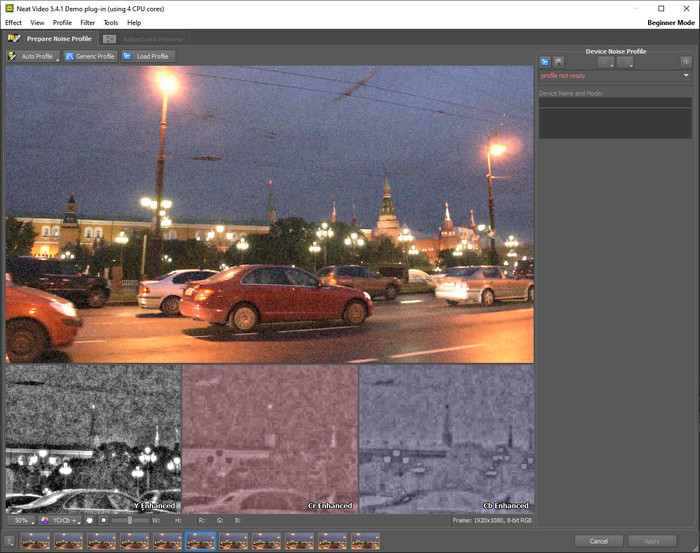
Task: Click the brightness sun icon
Action: tap(104, 520)
